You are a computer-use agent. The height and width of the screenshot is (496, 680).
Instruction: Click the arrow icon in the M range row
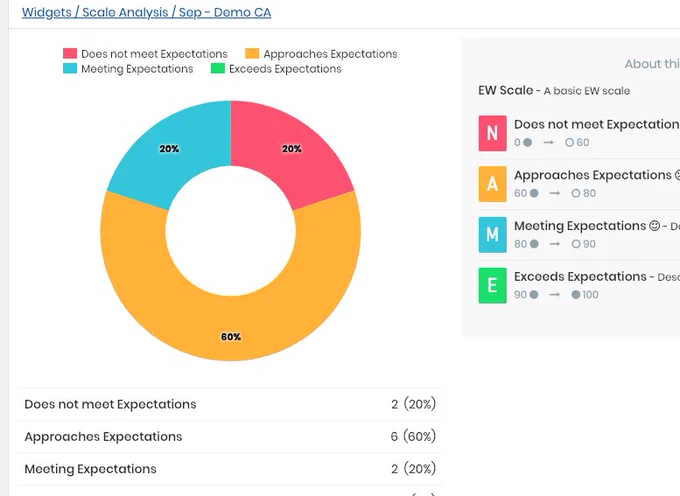[x=555, y=244]
